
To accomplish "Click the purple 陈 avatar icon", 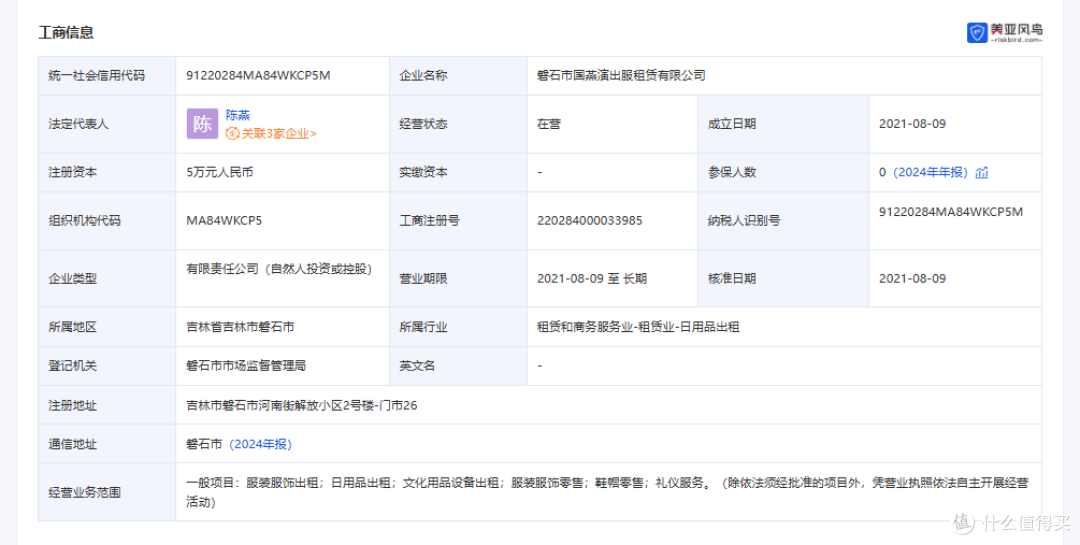I will [x=202, y=124].
